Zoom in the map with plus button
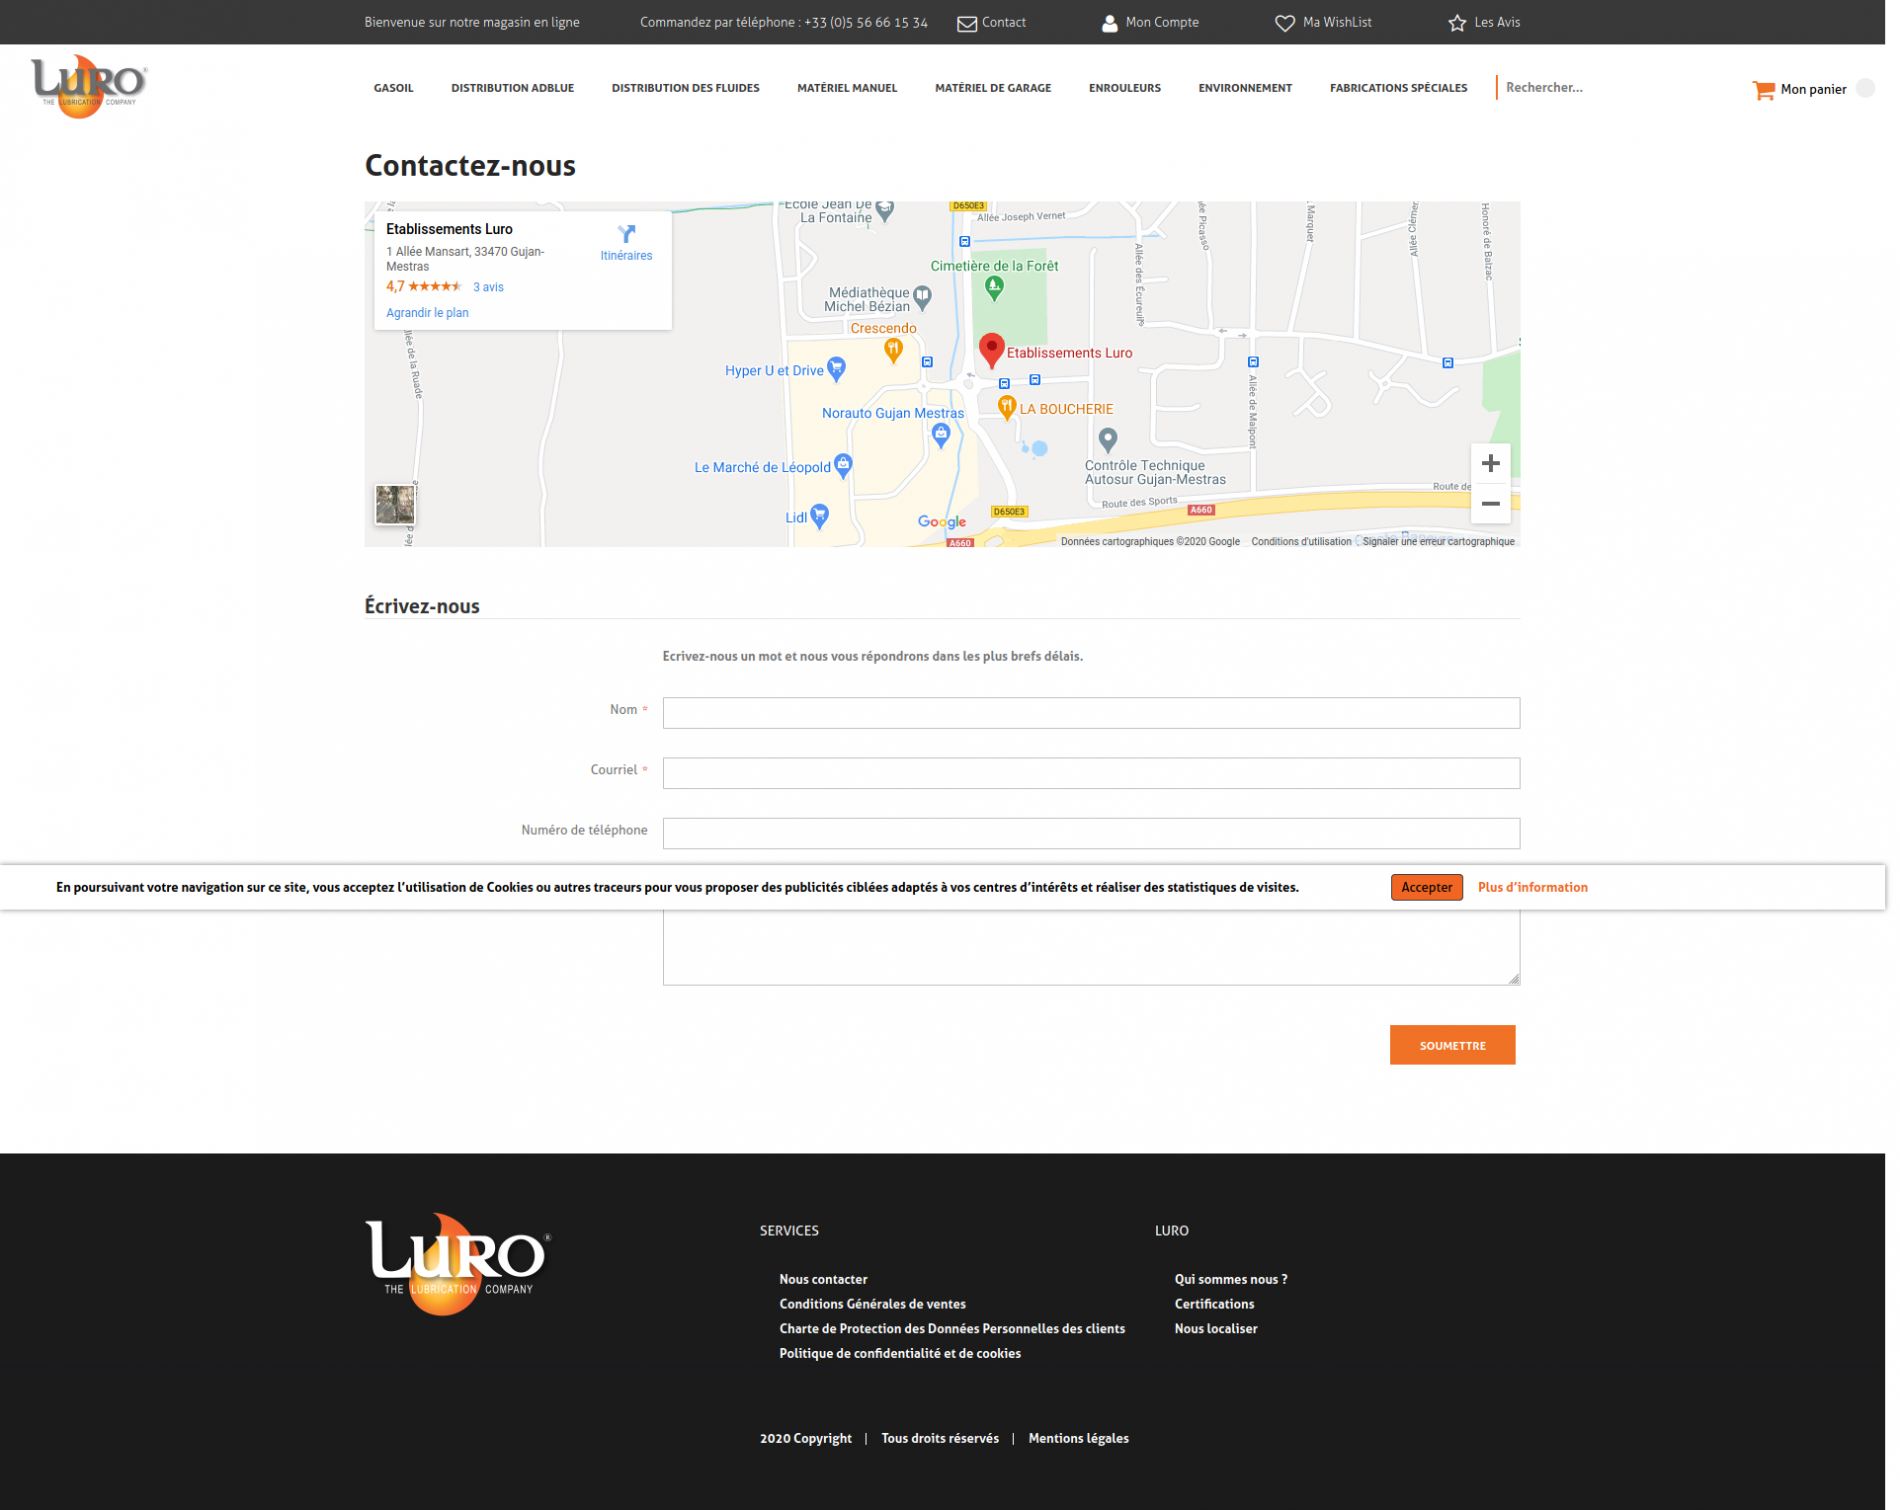 click(1490, 463)
